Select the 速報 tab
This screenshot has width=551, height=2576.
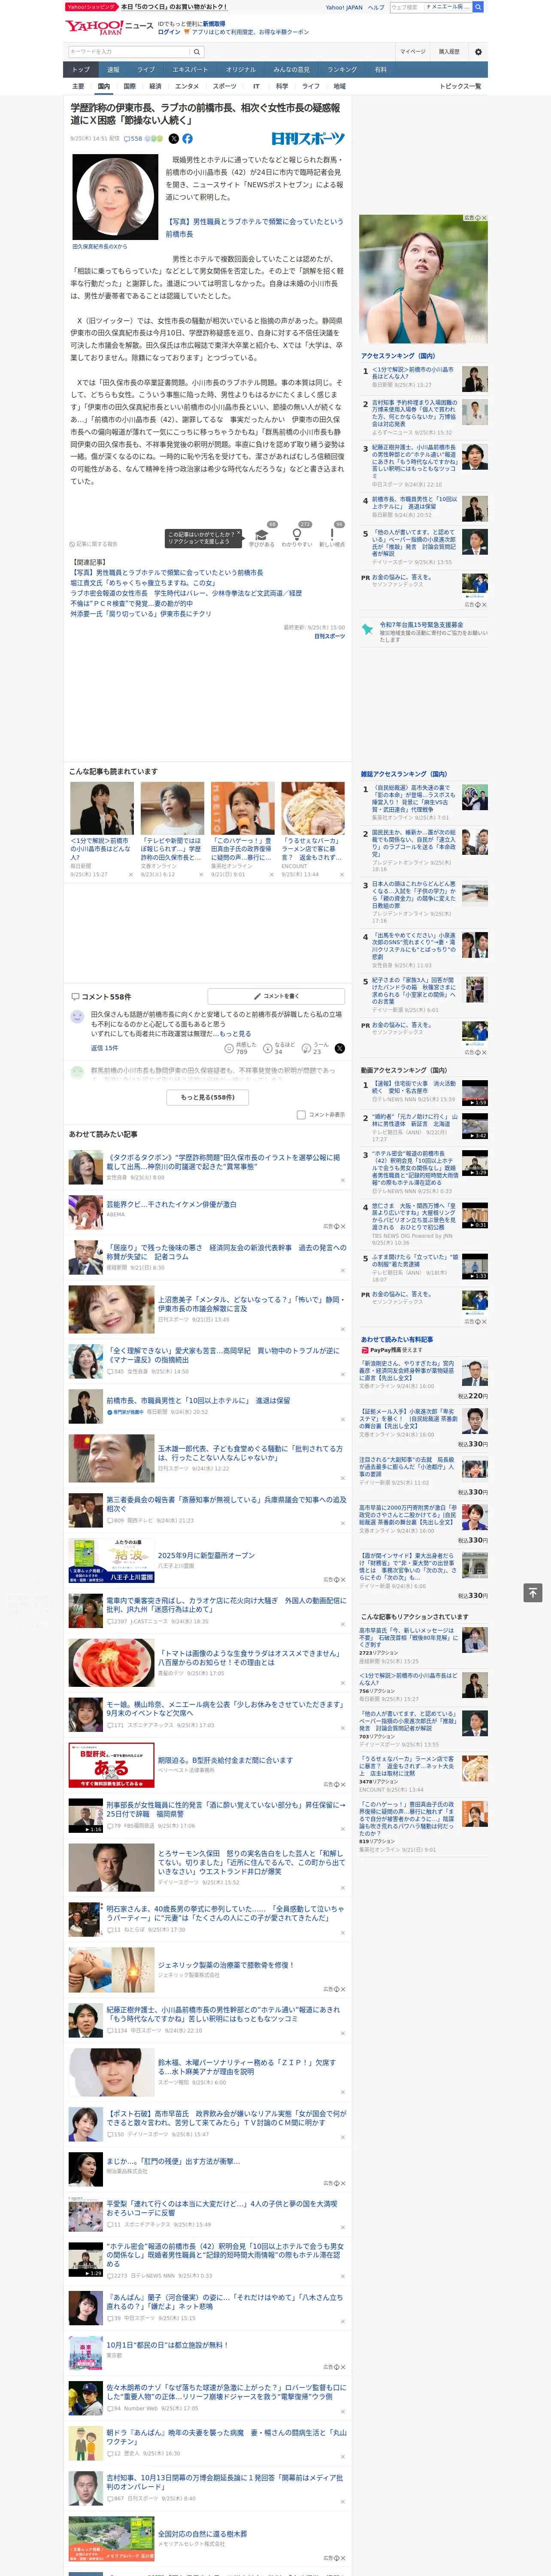click(x=113, y=70)
